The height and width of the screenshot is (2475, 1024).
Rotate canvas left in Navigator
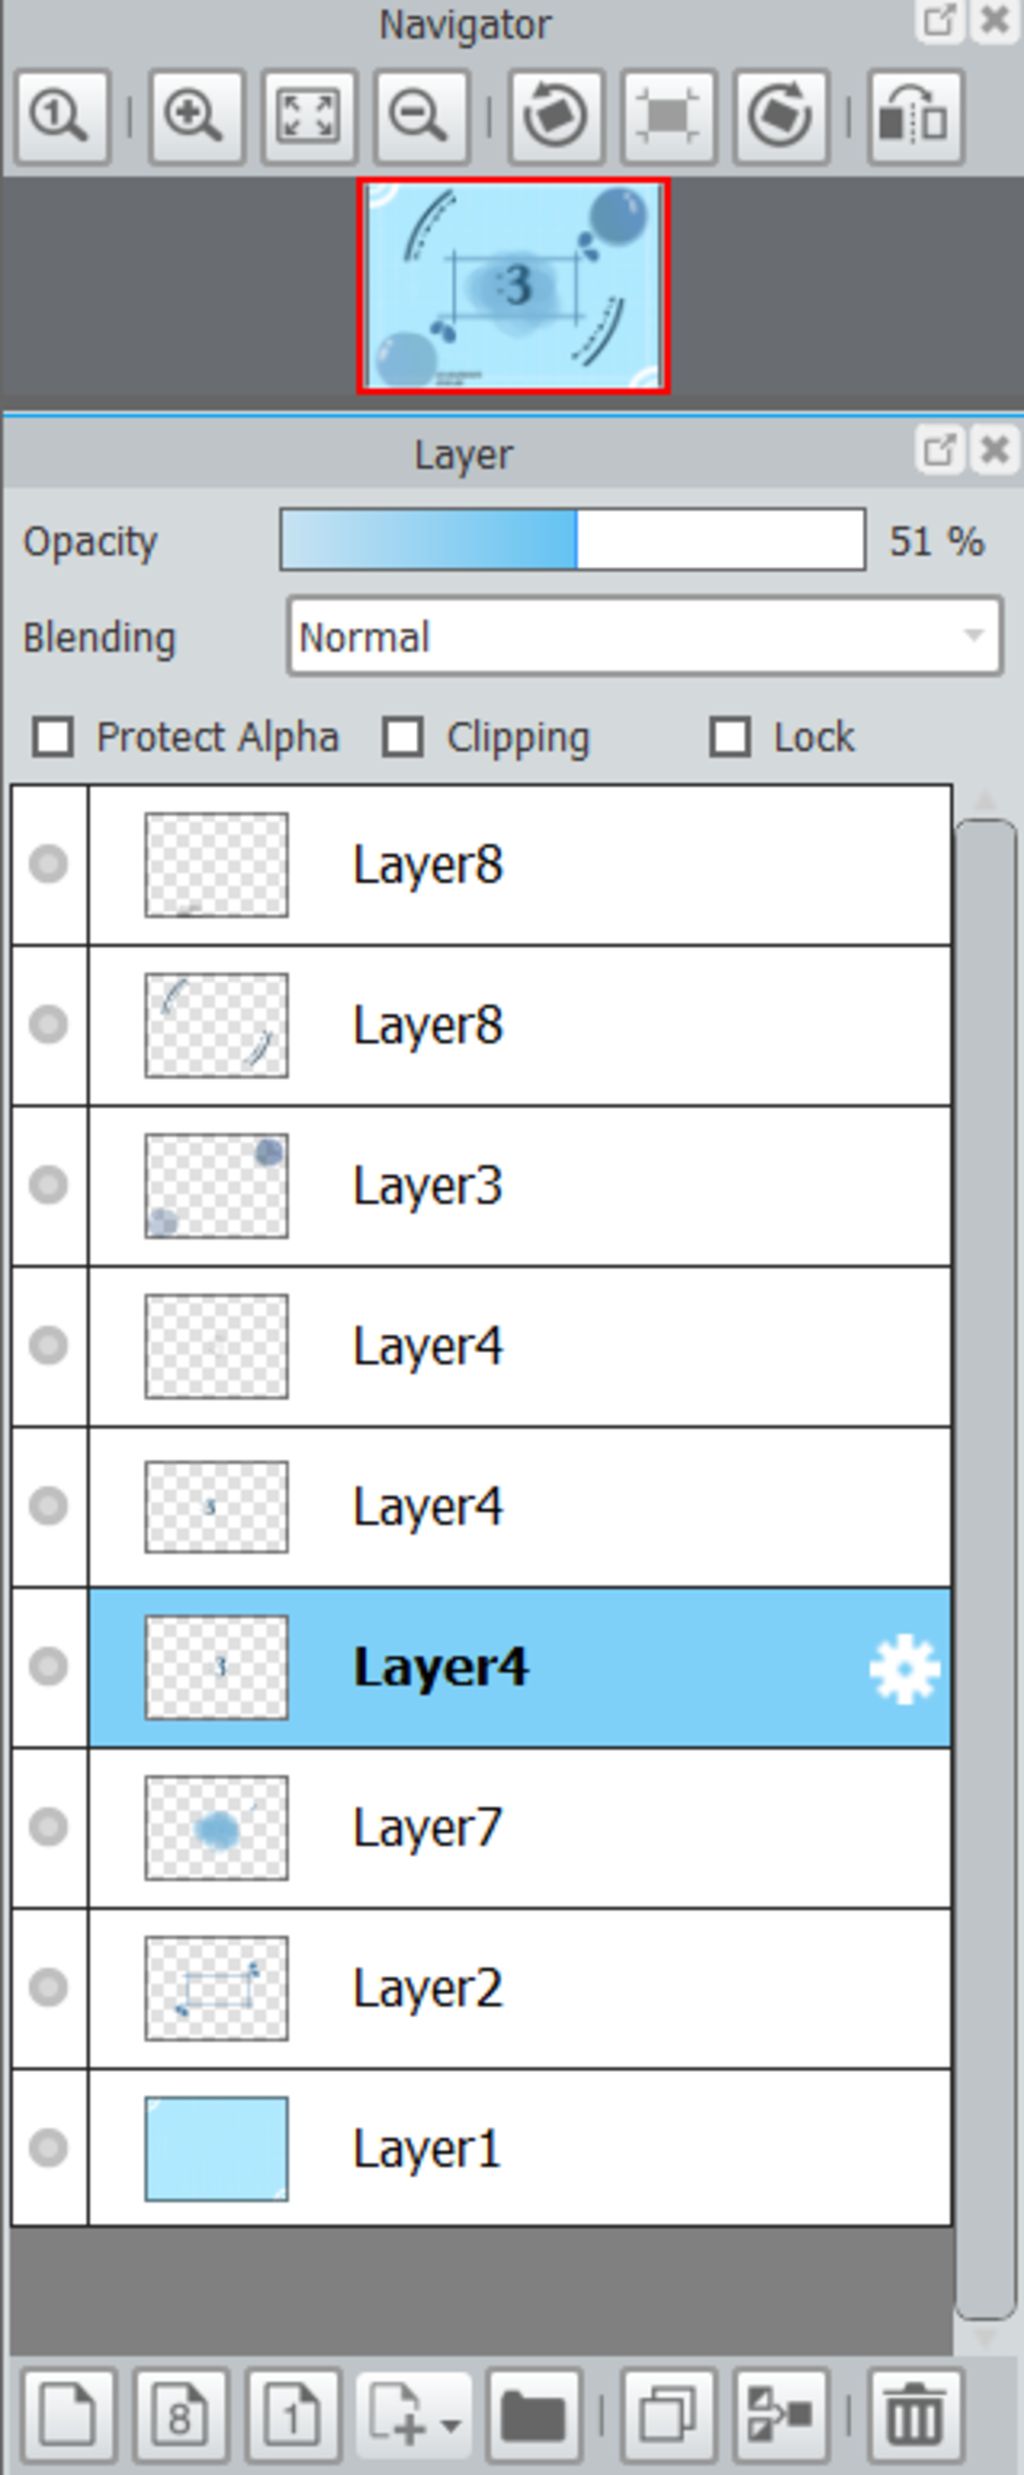[x=556, y=116]
